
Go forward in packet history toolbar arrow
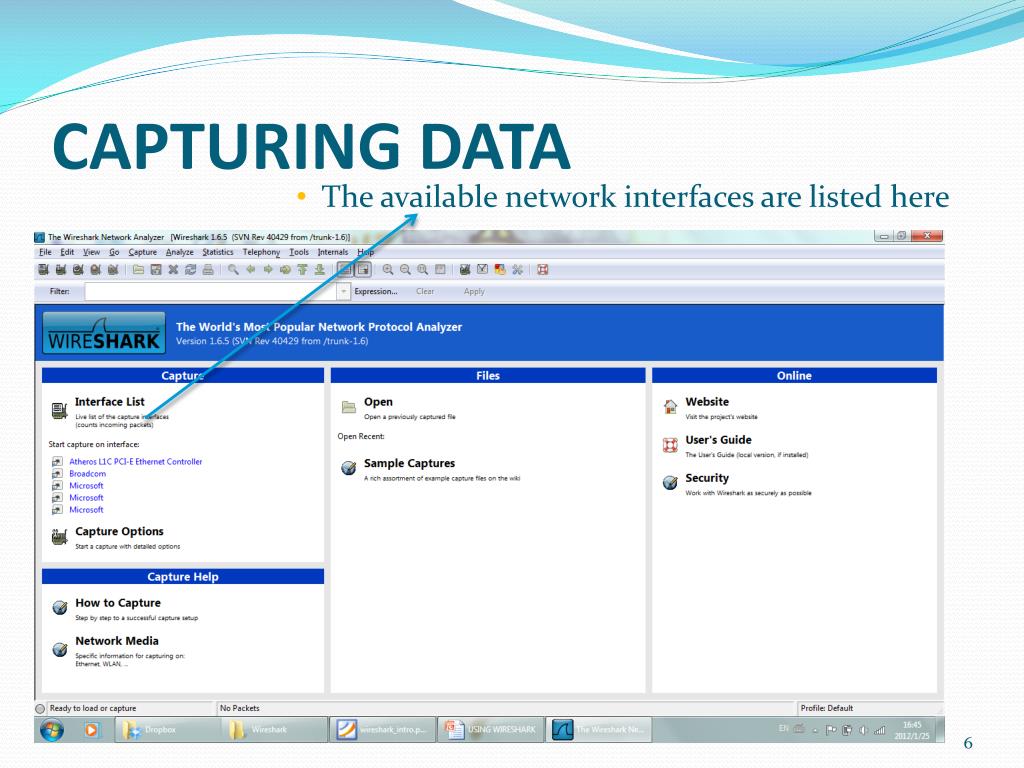point(268,270)
